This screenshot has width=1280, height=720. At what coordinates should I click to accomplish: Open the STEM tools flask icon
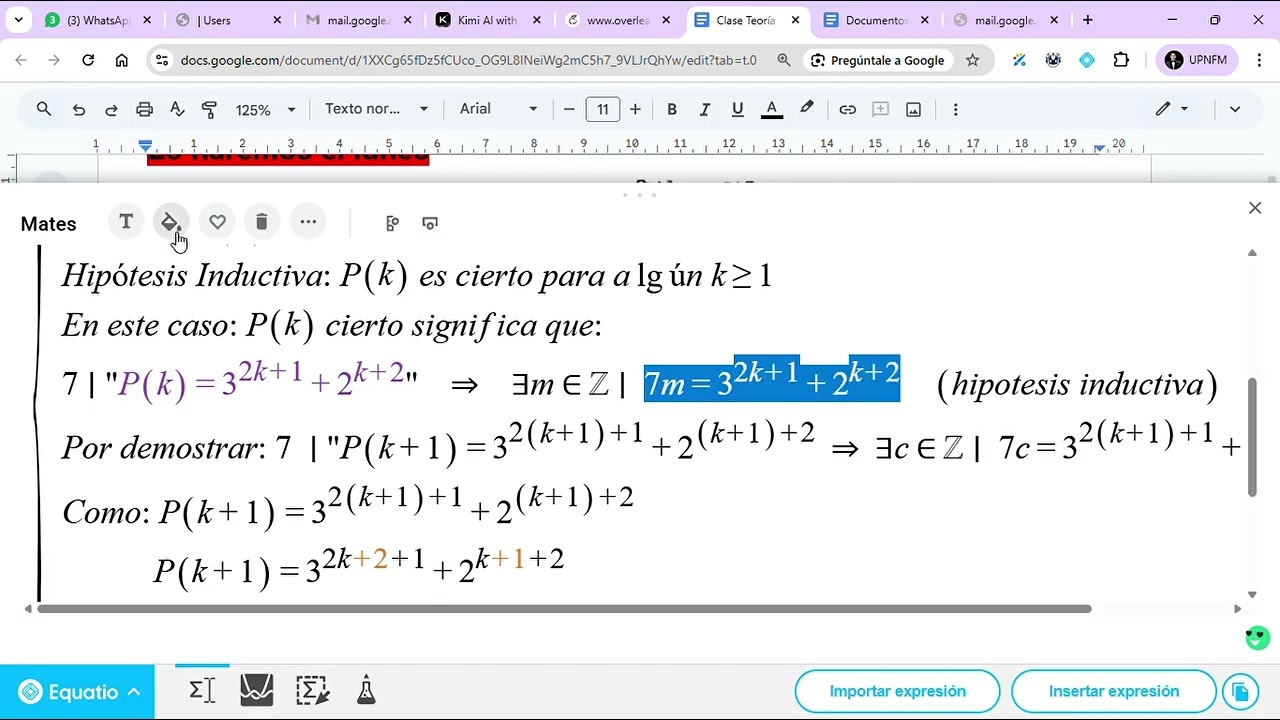(366, 691)
